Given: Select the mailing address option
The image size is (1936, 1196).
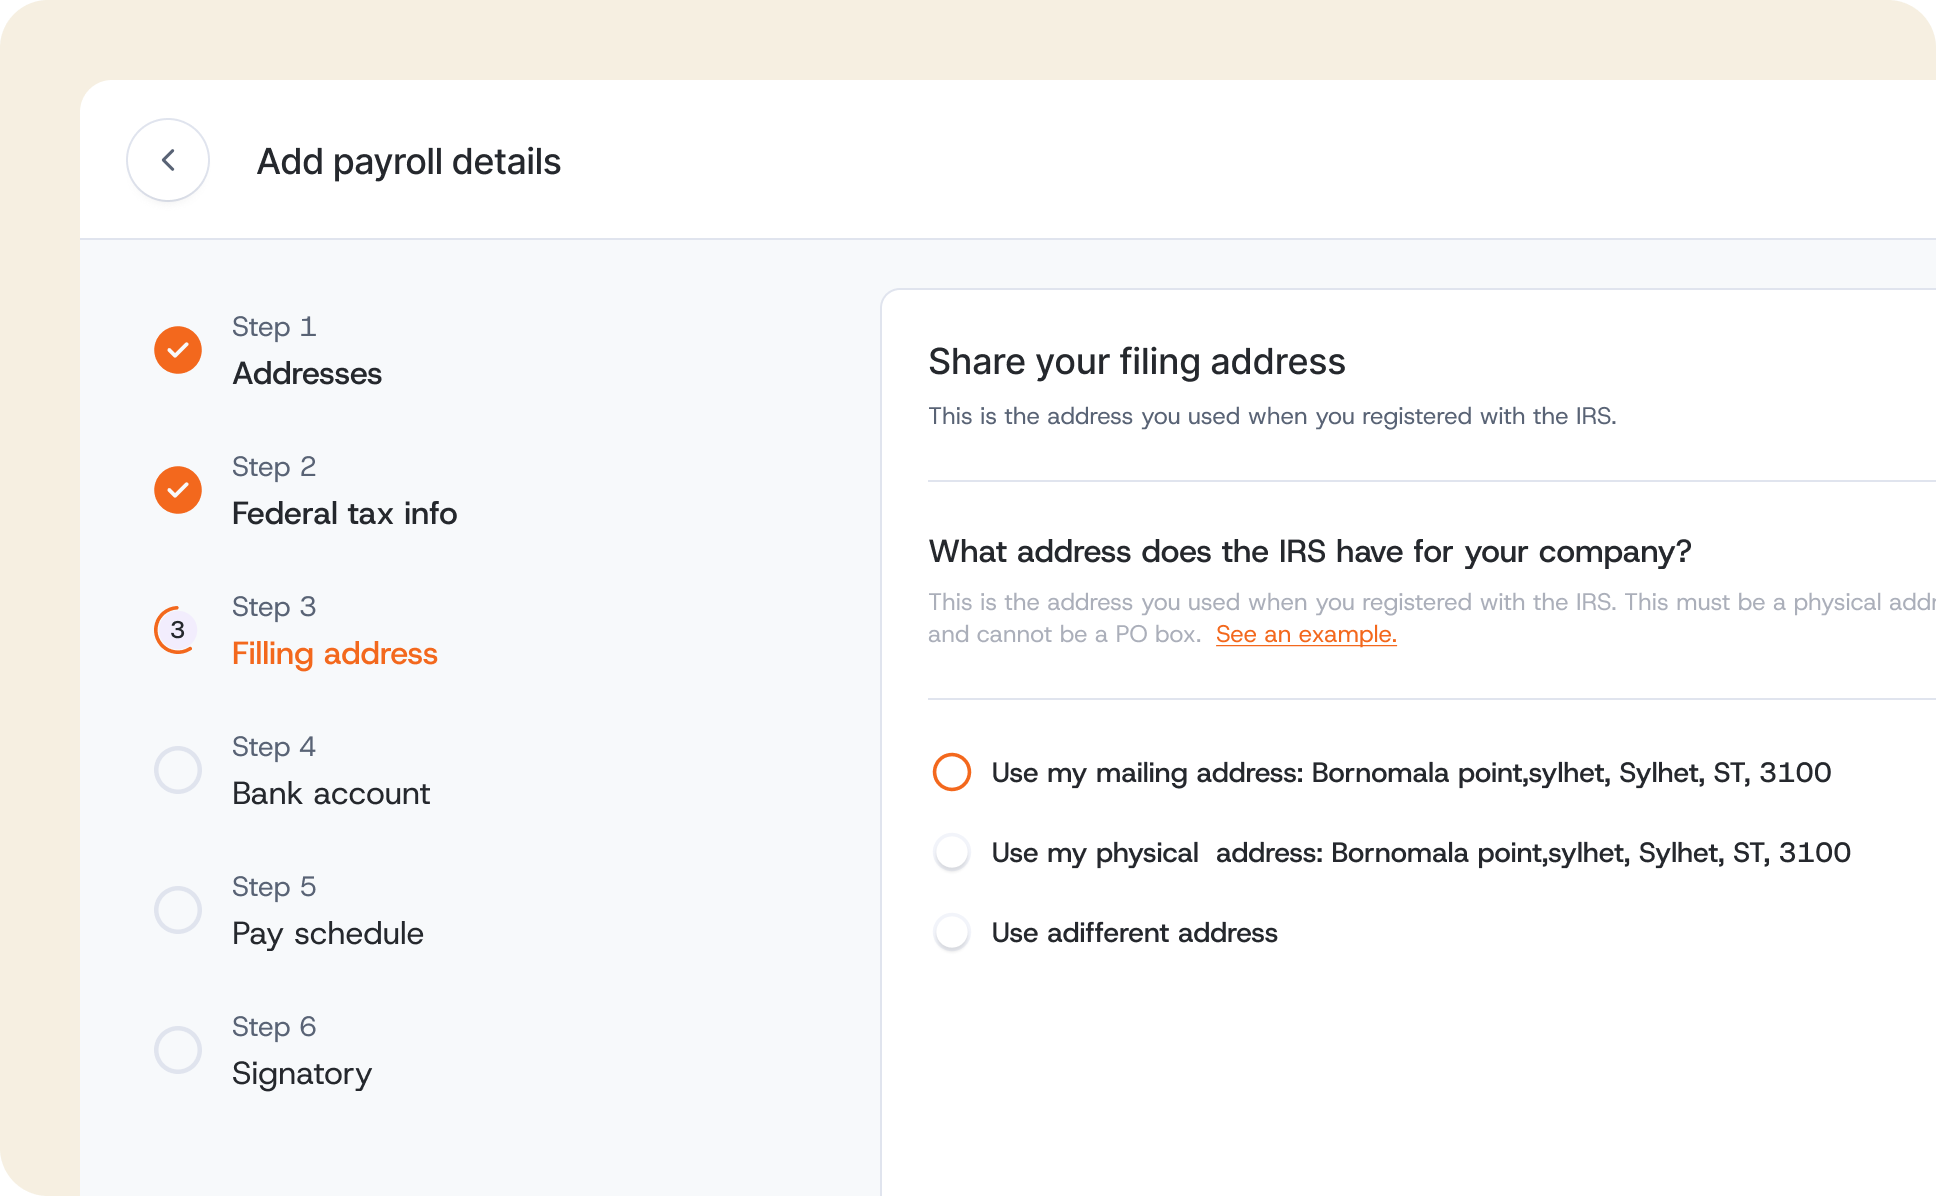Looking at the screenshot, I should tap(951, 772).
